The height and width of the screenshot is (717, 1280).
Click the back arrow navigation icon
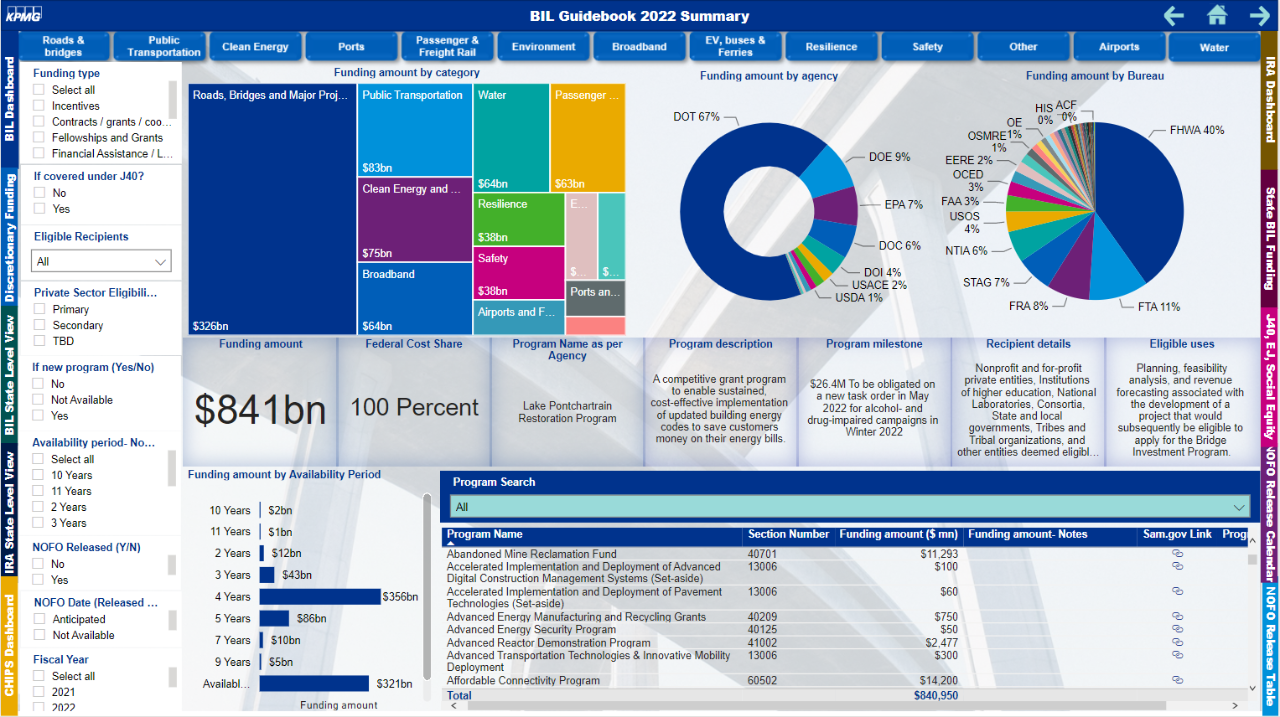click(1174, 15)
